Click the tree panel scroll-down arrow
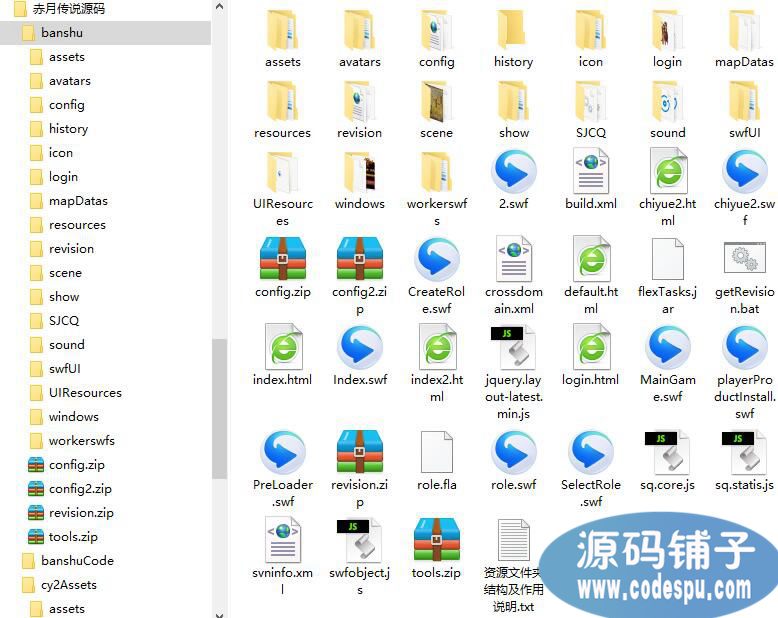Viewport: 778px width, 618px height. click(219, 614)
